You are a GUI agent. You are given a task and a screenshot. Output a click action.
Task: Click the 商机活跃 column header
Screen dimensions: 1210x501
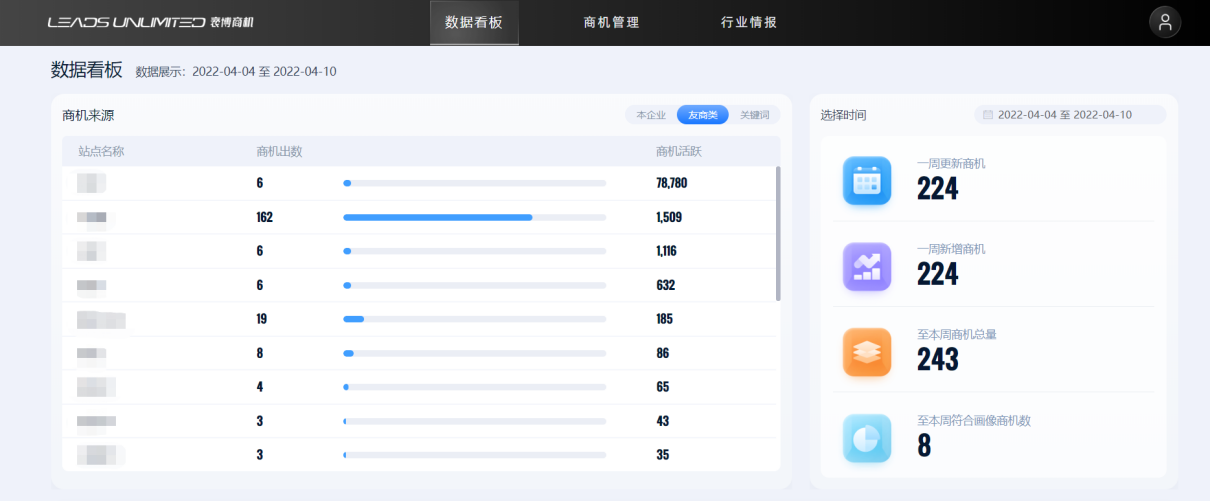(678, 151)
